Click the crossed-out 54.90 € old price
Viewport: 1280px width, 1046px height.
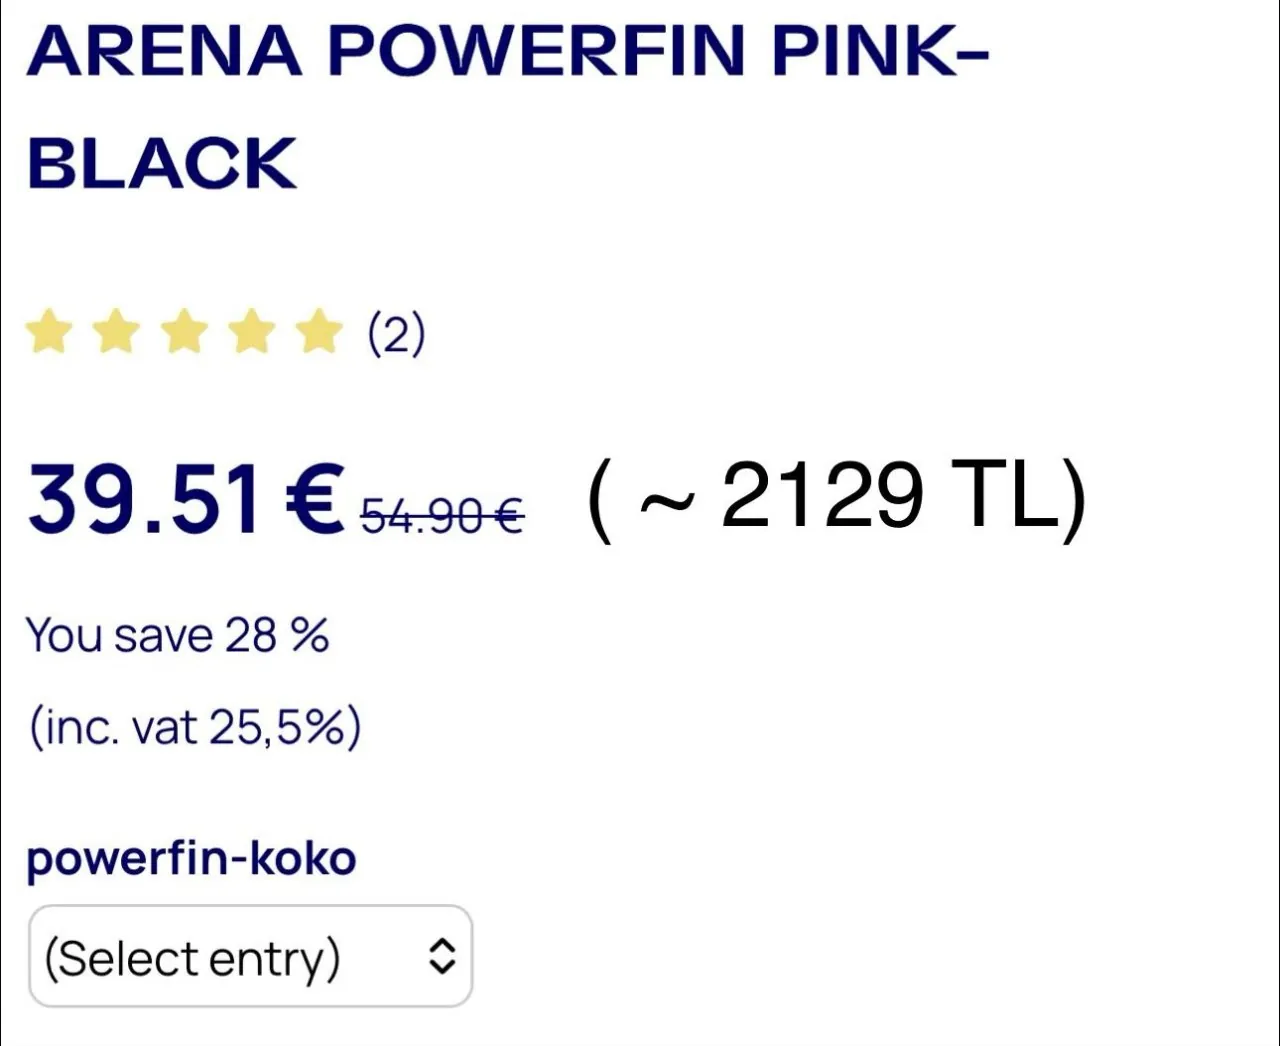[x=442, y=516]
